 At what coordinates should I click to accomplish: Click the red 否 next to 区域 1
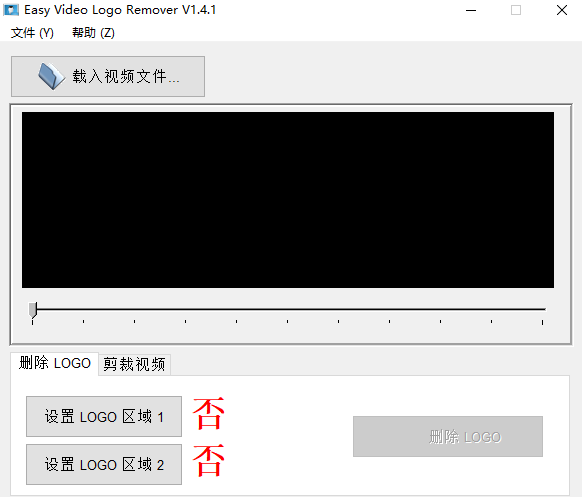click(x=209, y=413)
